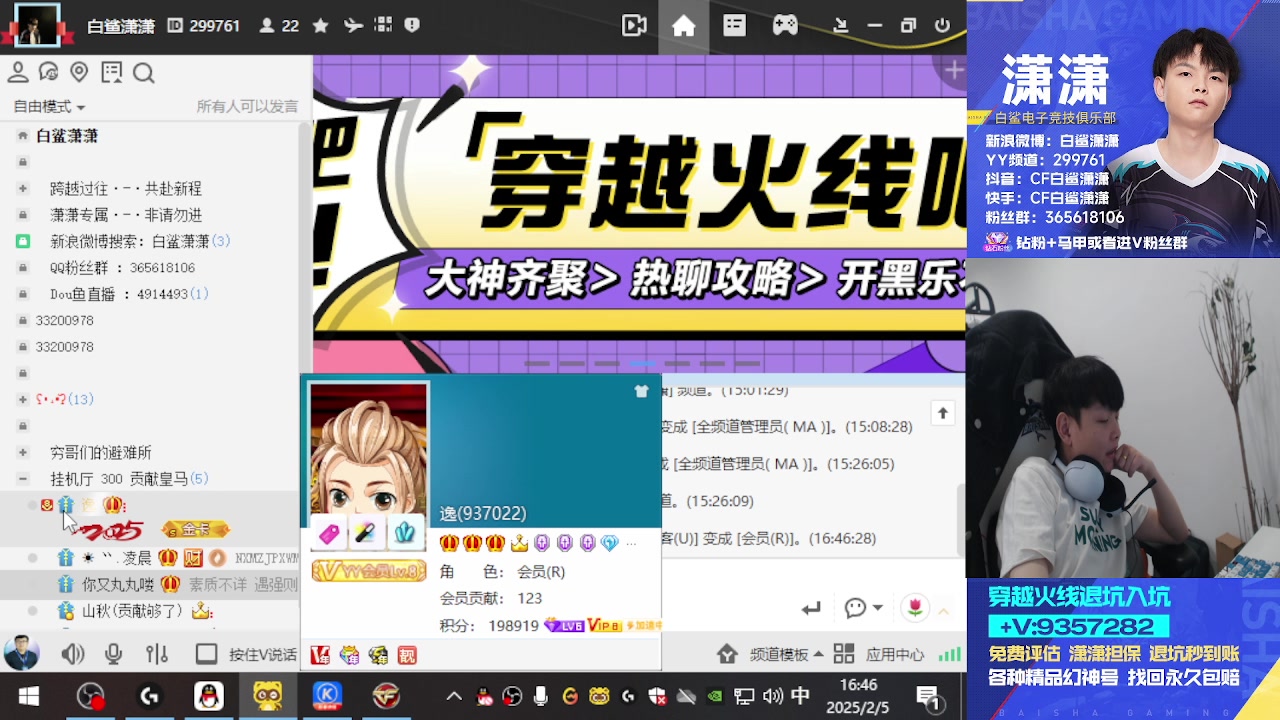Open the list/task panel icon in top bar
The image size is (1280, 720).
(735, 26)
